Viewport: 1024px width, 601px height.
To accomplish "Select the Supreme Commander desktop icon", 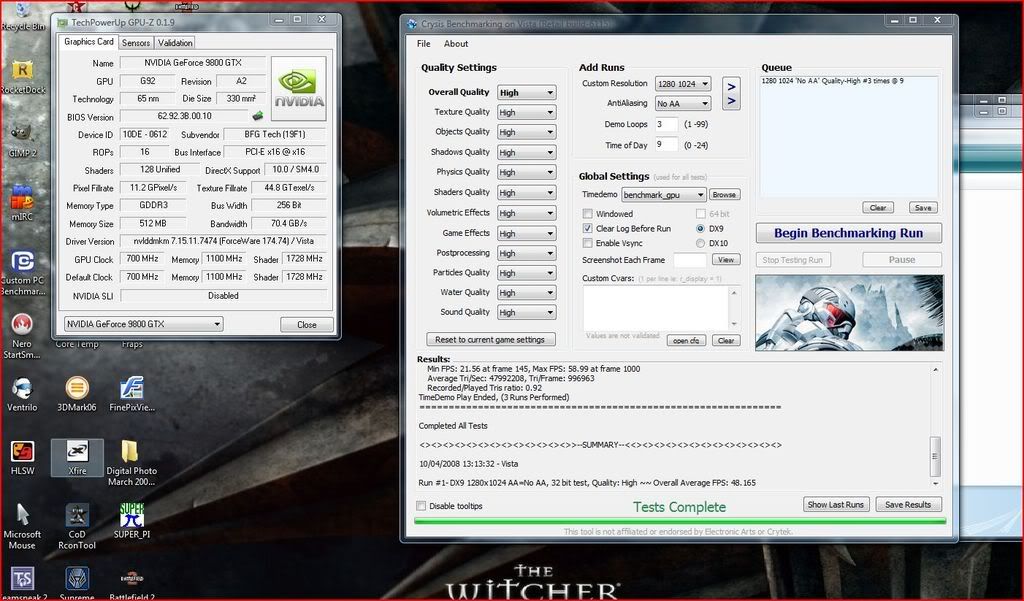I will pyautogui.click(x=77, y=583).
